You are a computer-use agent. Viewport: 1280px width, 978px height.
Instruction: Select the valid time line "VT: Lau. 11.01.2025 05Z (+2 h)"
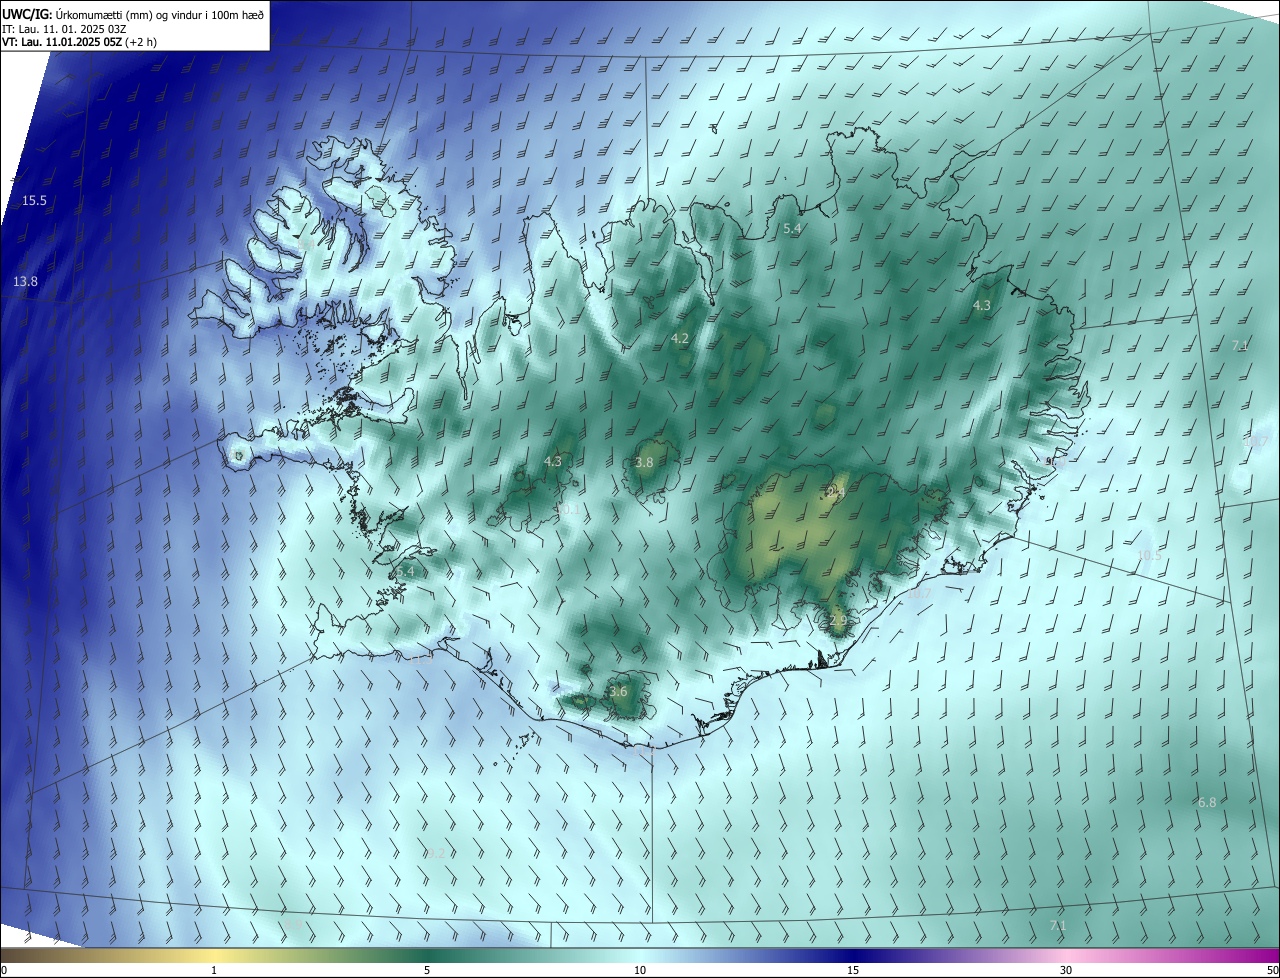[80, 42]
